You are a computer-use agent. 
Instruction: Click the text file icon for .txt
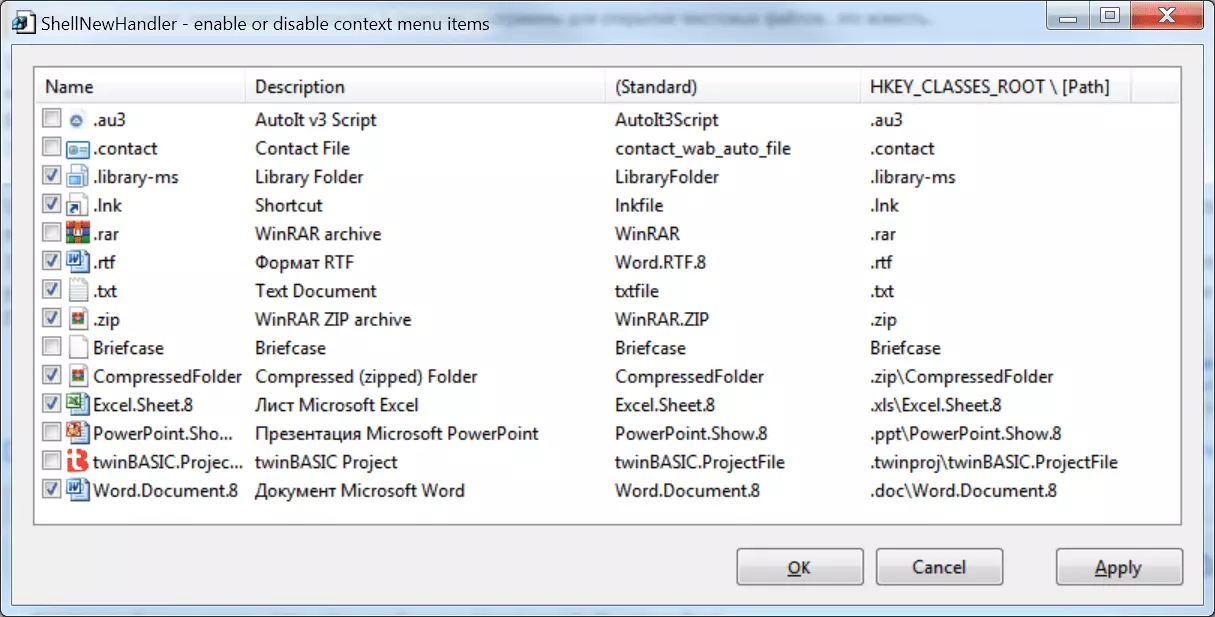78,291
